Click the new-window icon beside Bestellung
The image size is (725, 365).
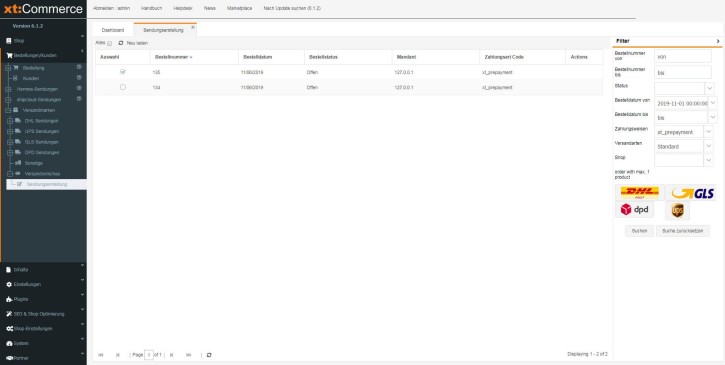(79, 68)
